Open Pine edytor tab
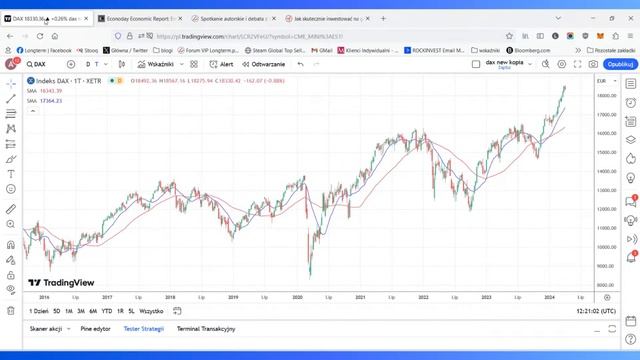This screenshot has height=360, width=640. 96,329
